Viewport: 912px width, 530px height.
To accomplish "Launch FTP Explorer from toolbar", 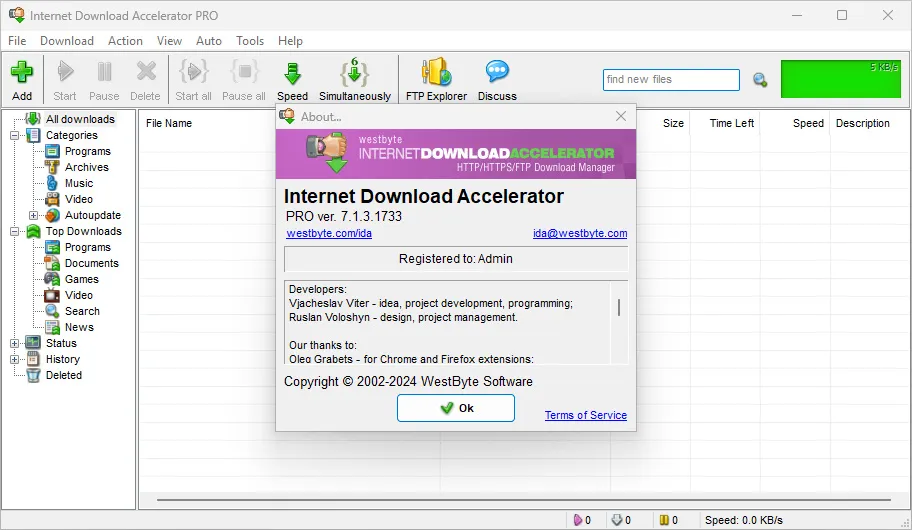I will [436, 80].
